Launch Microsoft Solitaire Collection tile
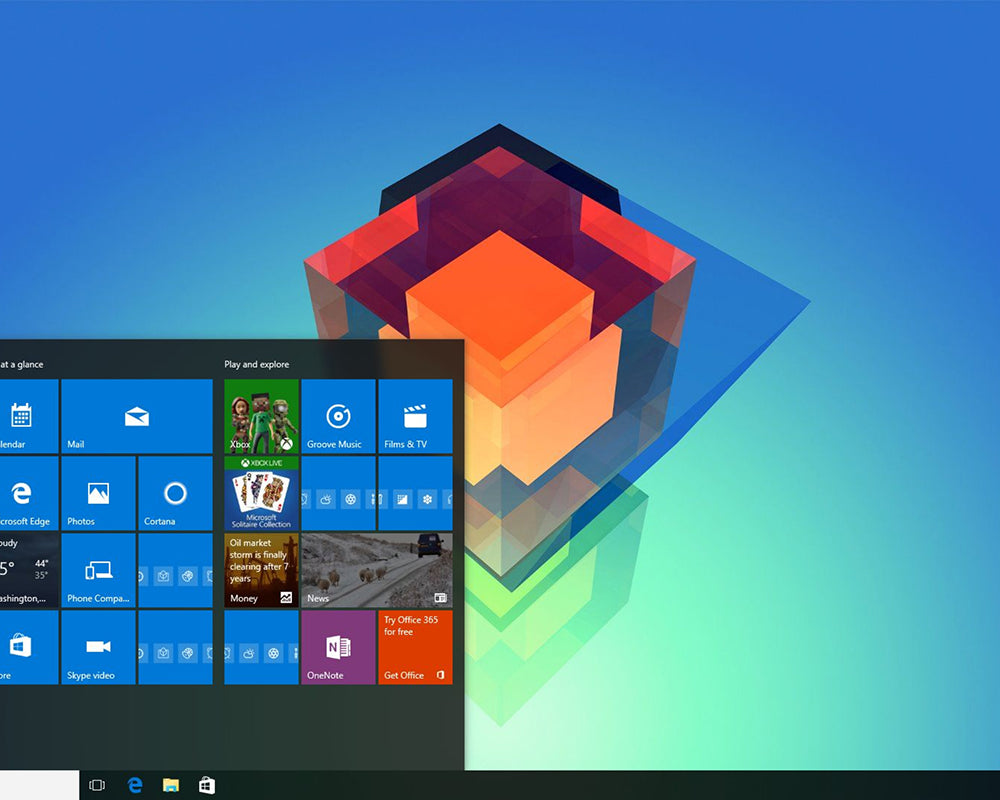 tap(261, 494)
